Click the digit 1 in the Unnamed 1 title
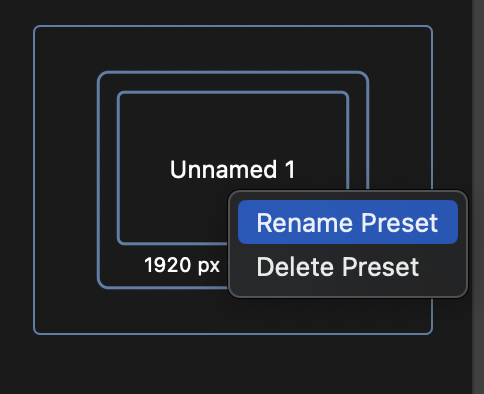Image resolution: width=484 pixels, height=394 pixels. click(290, 169)
